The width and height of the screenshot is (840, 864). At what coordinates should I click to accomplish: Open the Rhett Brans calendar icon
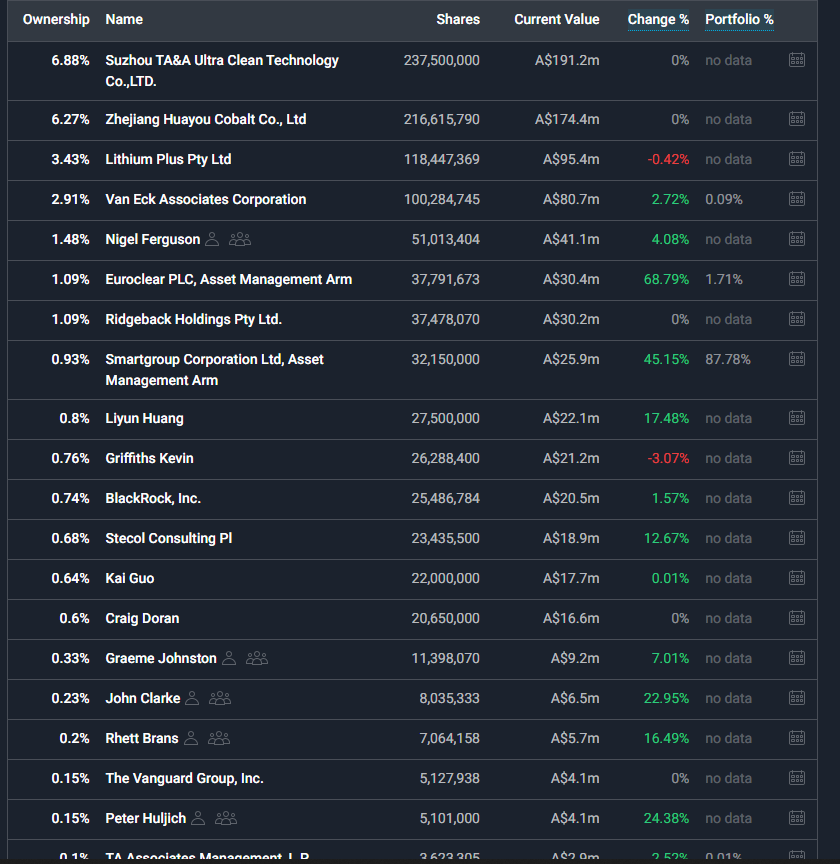pos(796,738)
